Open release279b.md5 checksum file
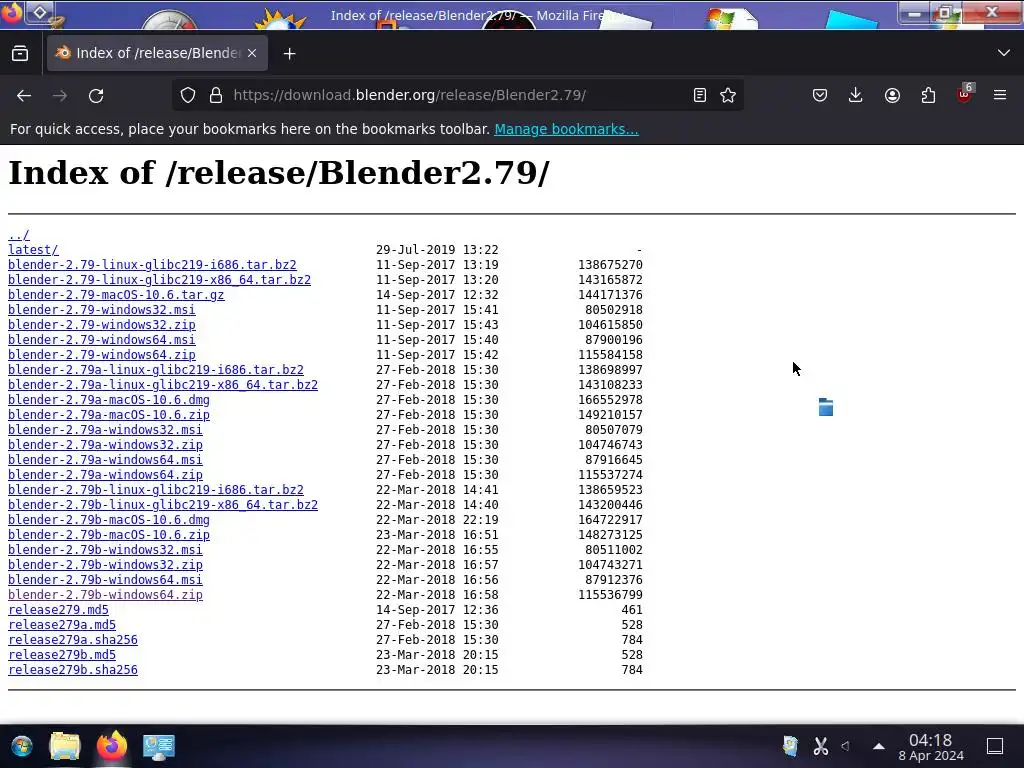The height and width of the screenshot is (768, 1024). (62, 656)
